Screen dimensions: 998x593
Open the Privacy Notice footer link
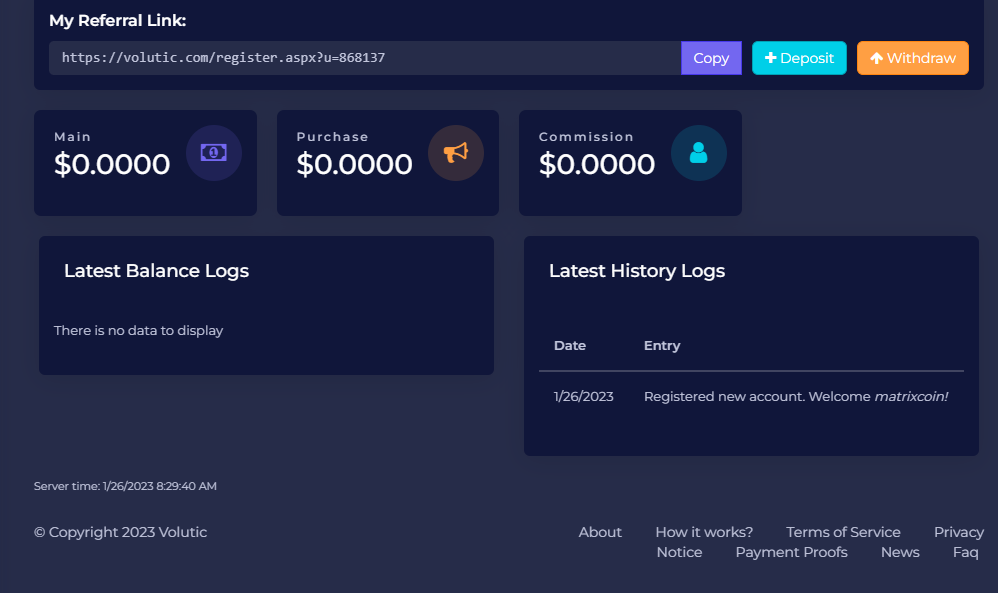[958, 532]
